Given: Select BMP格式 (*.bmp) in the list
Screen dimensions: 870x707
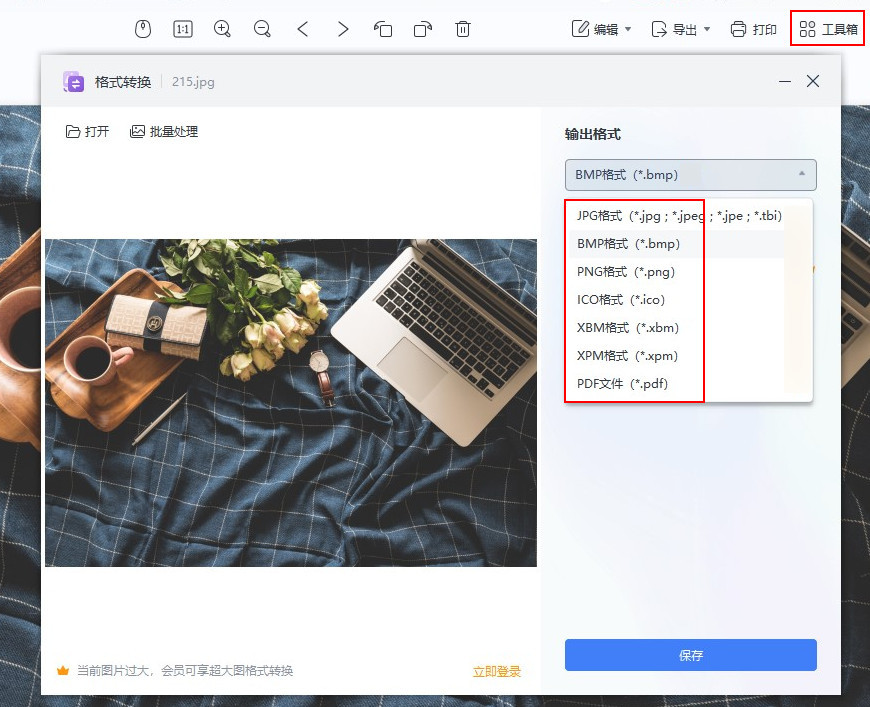Looking at the screenshot, I should pyautogui.click(x=676, y=244).
